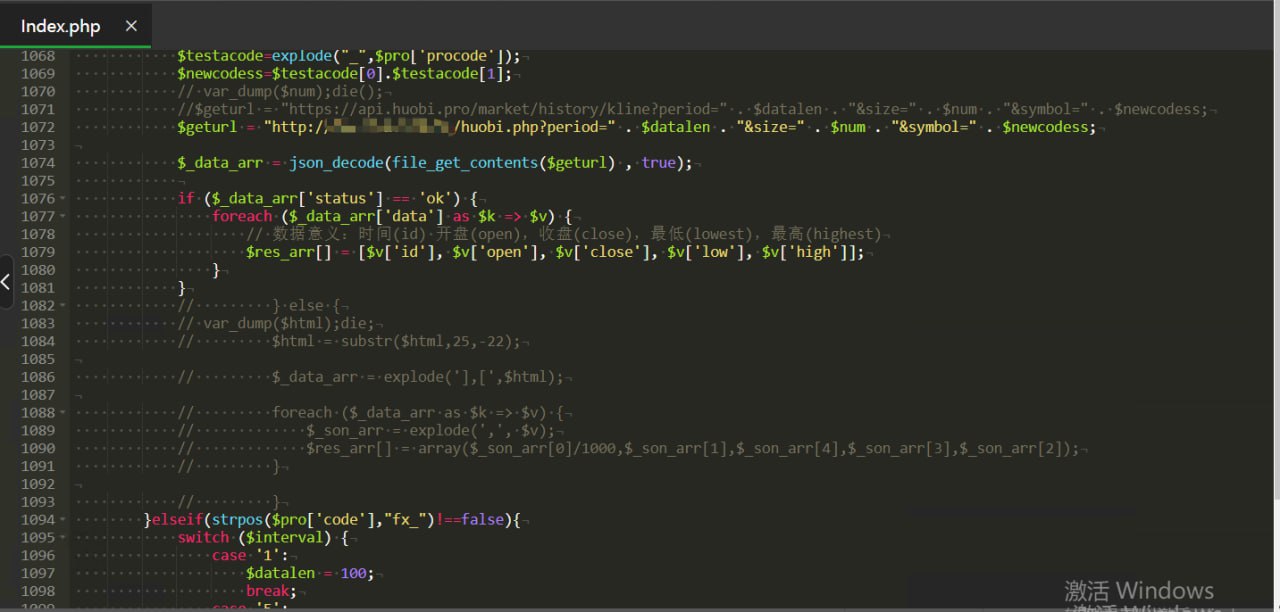Click the horizontal scrollbar at the bottom

tap(640, 608)
